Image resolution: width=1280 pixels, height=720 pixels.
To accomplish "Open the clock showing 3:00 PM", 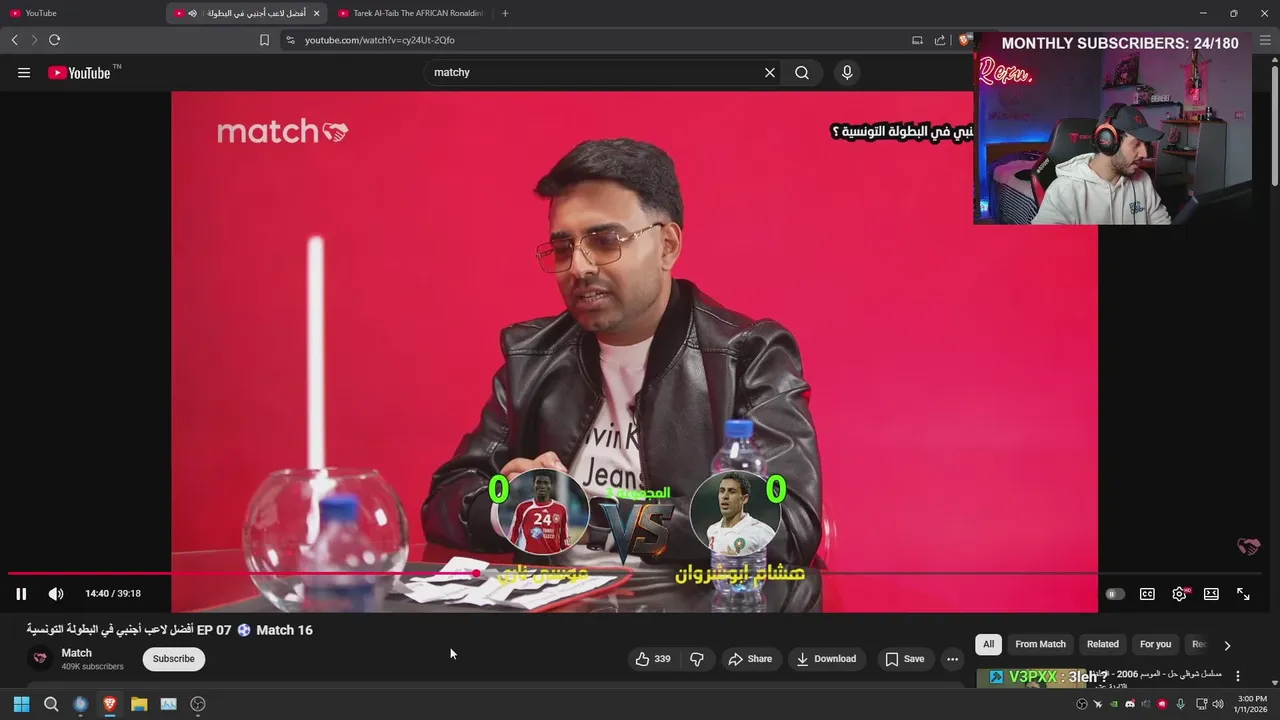I will (x=1252, y=704).
